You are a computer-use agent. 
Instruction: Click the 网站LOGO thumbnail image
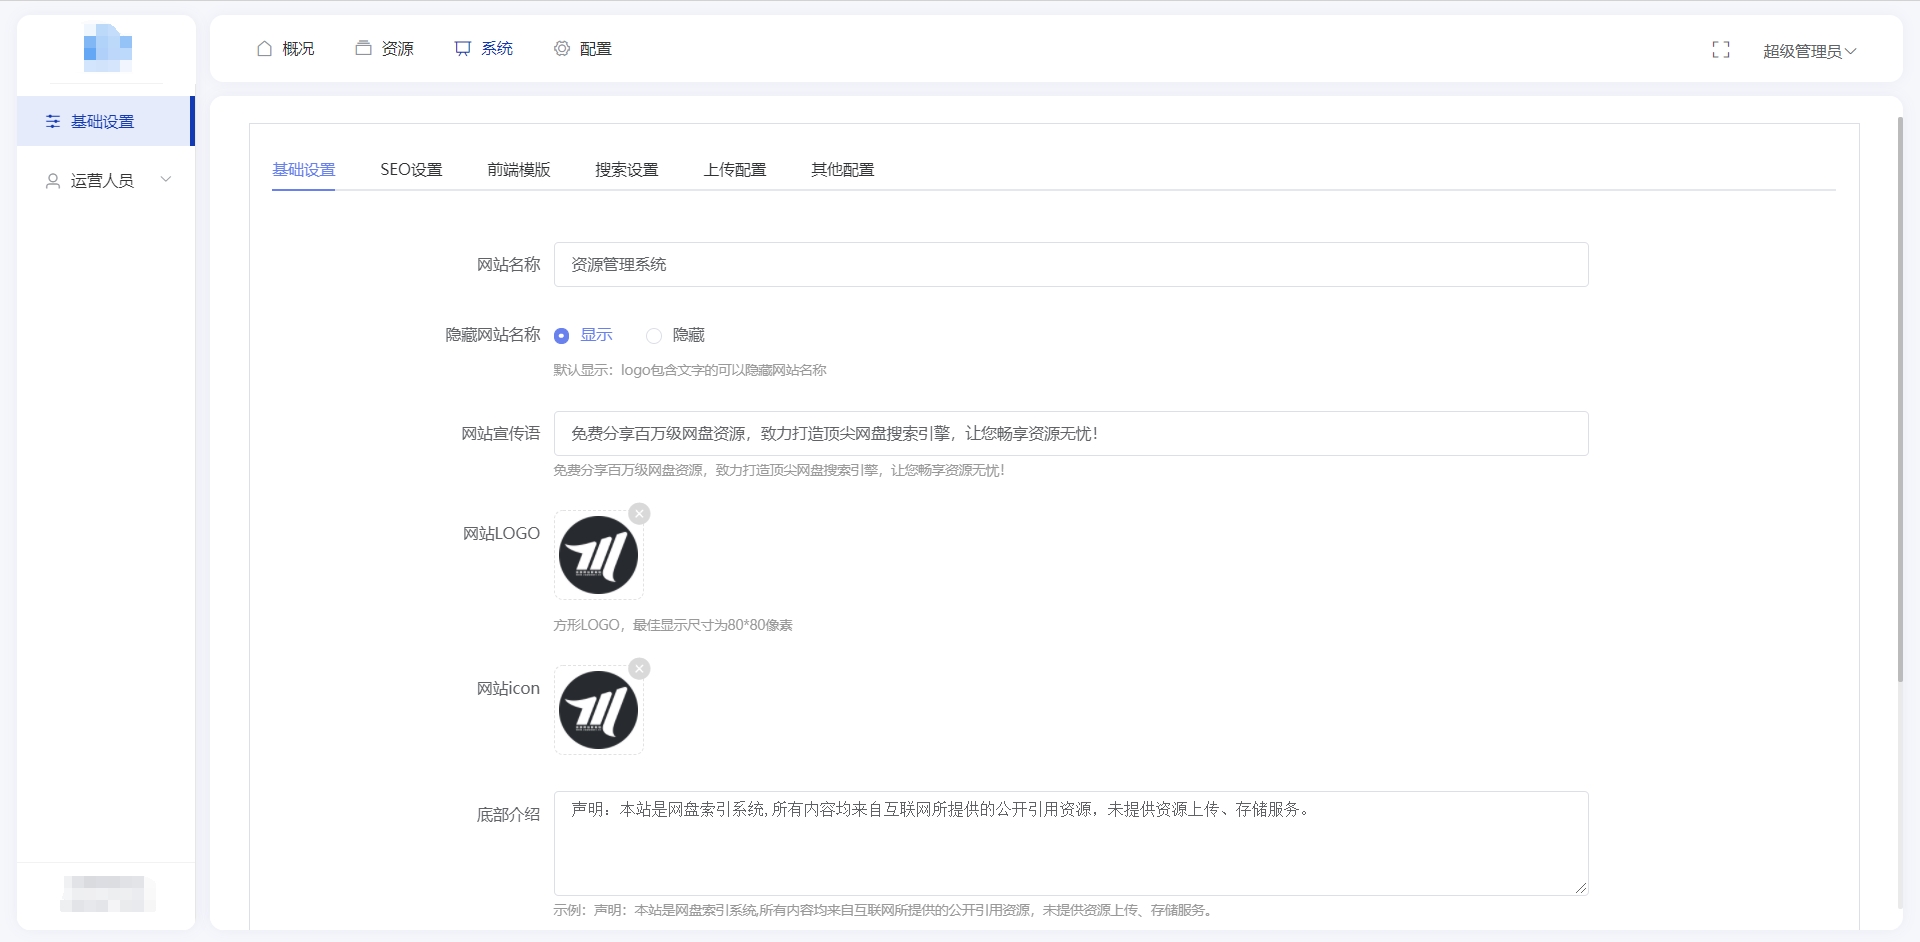(x=598, y=555)
